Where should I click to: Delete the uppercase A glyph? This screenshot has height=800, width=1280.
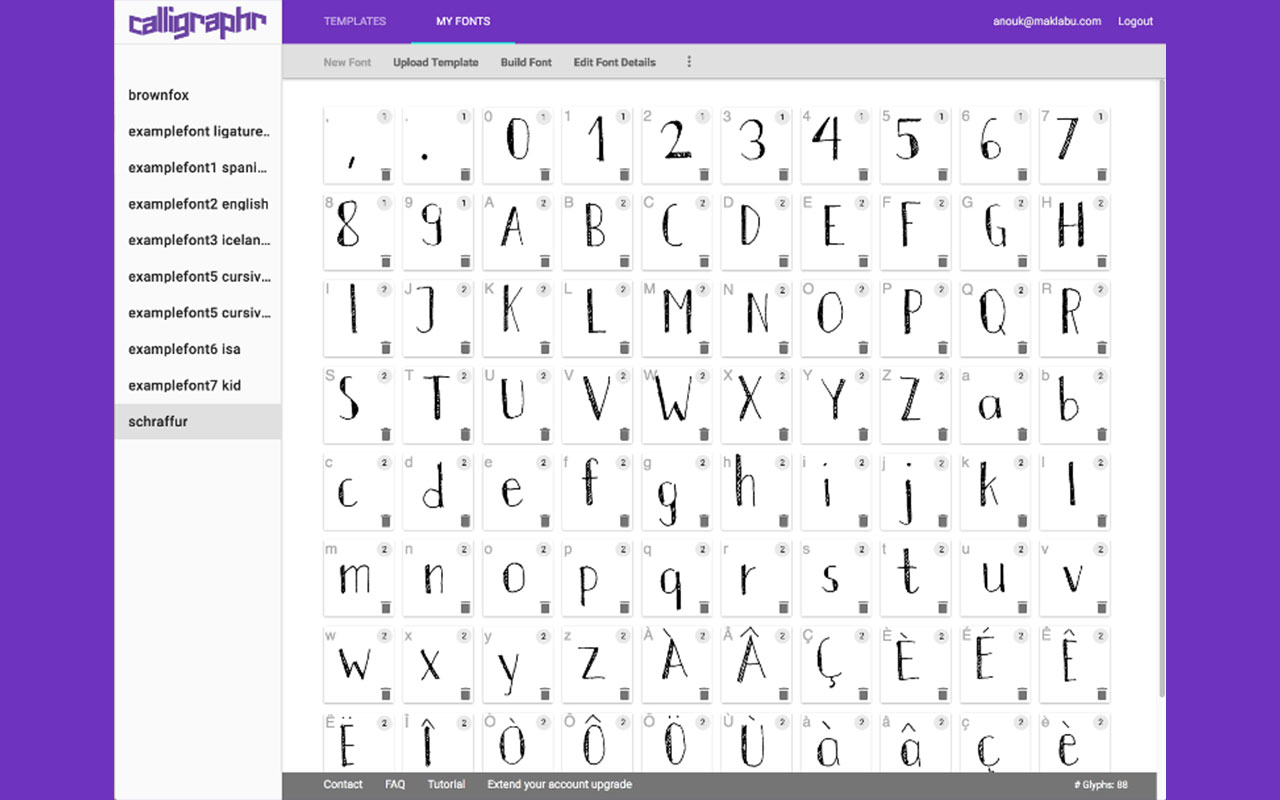[x=545, y=260]
